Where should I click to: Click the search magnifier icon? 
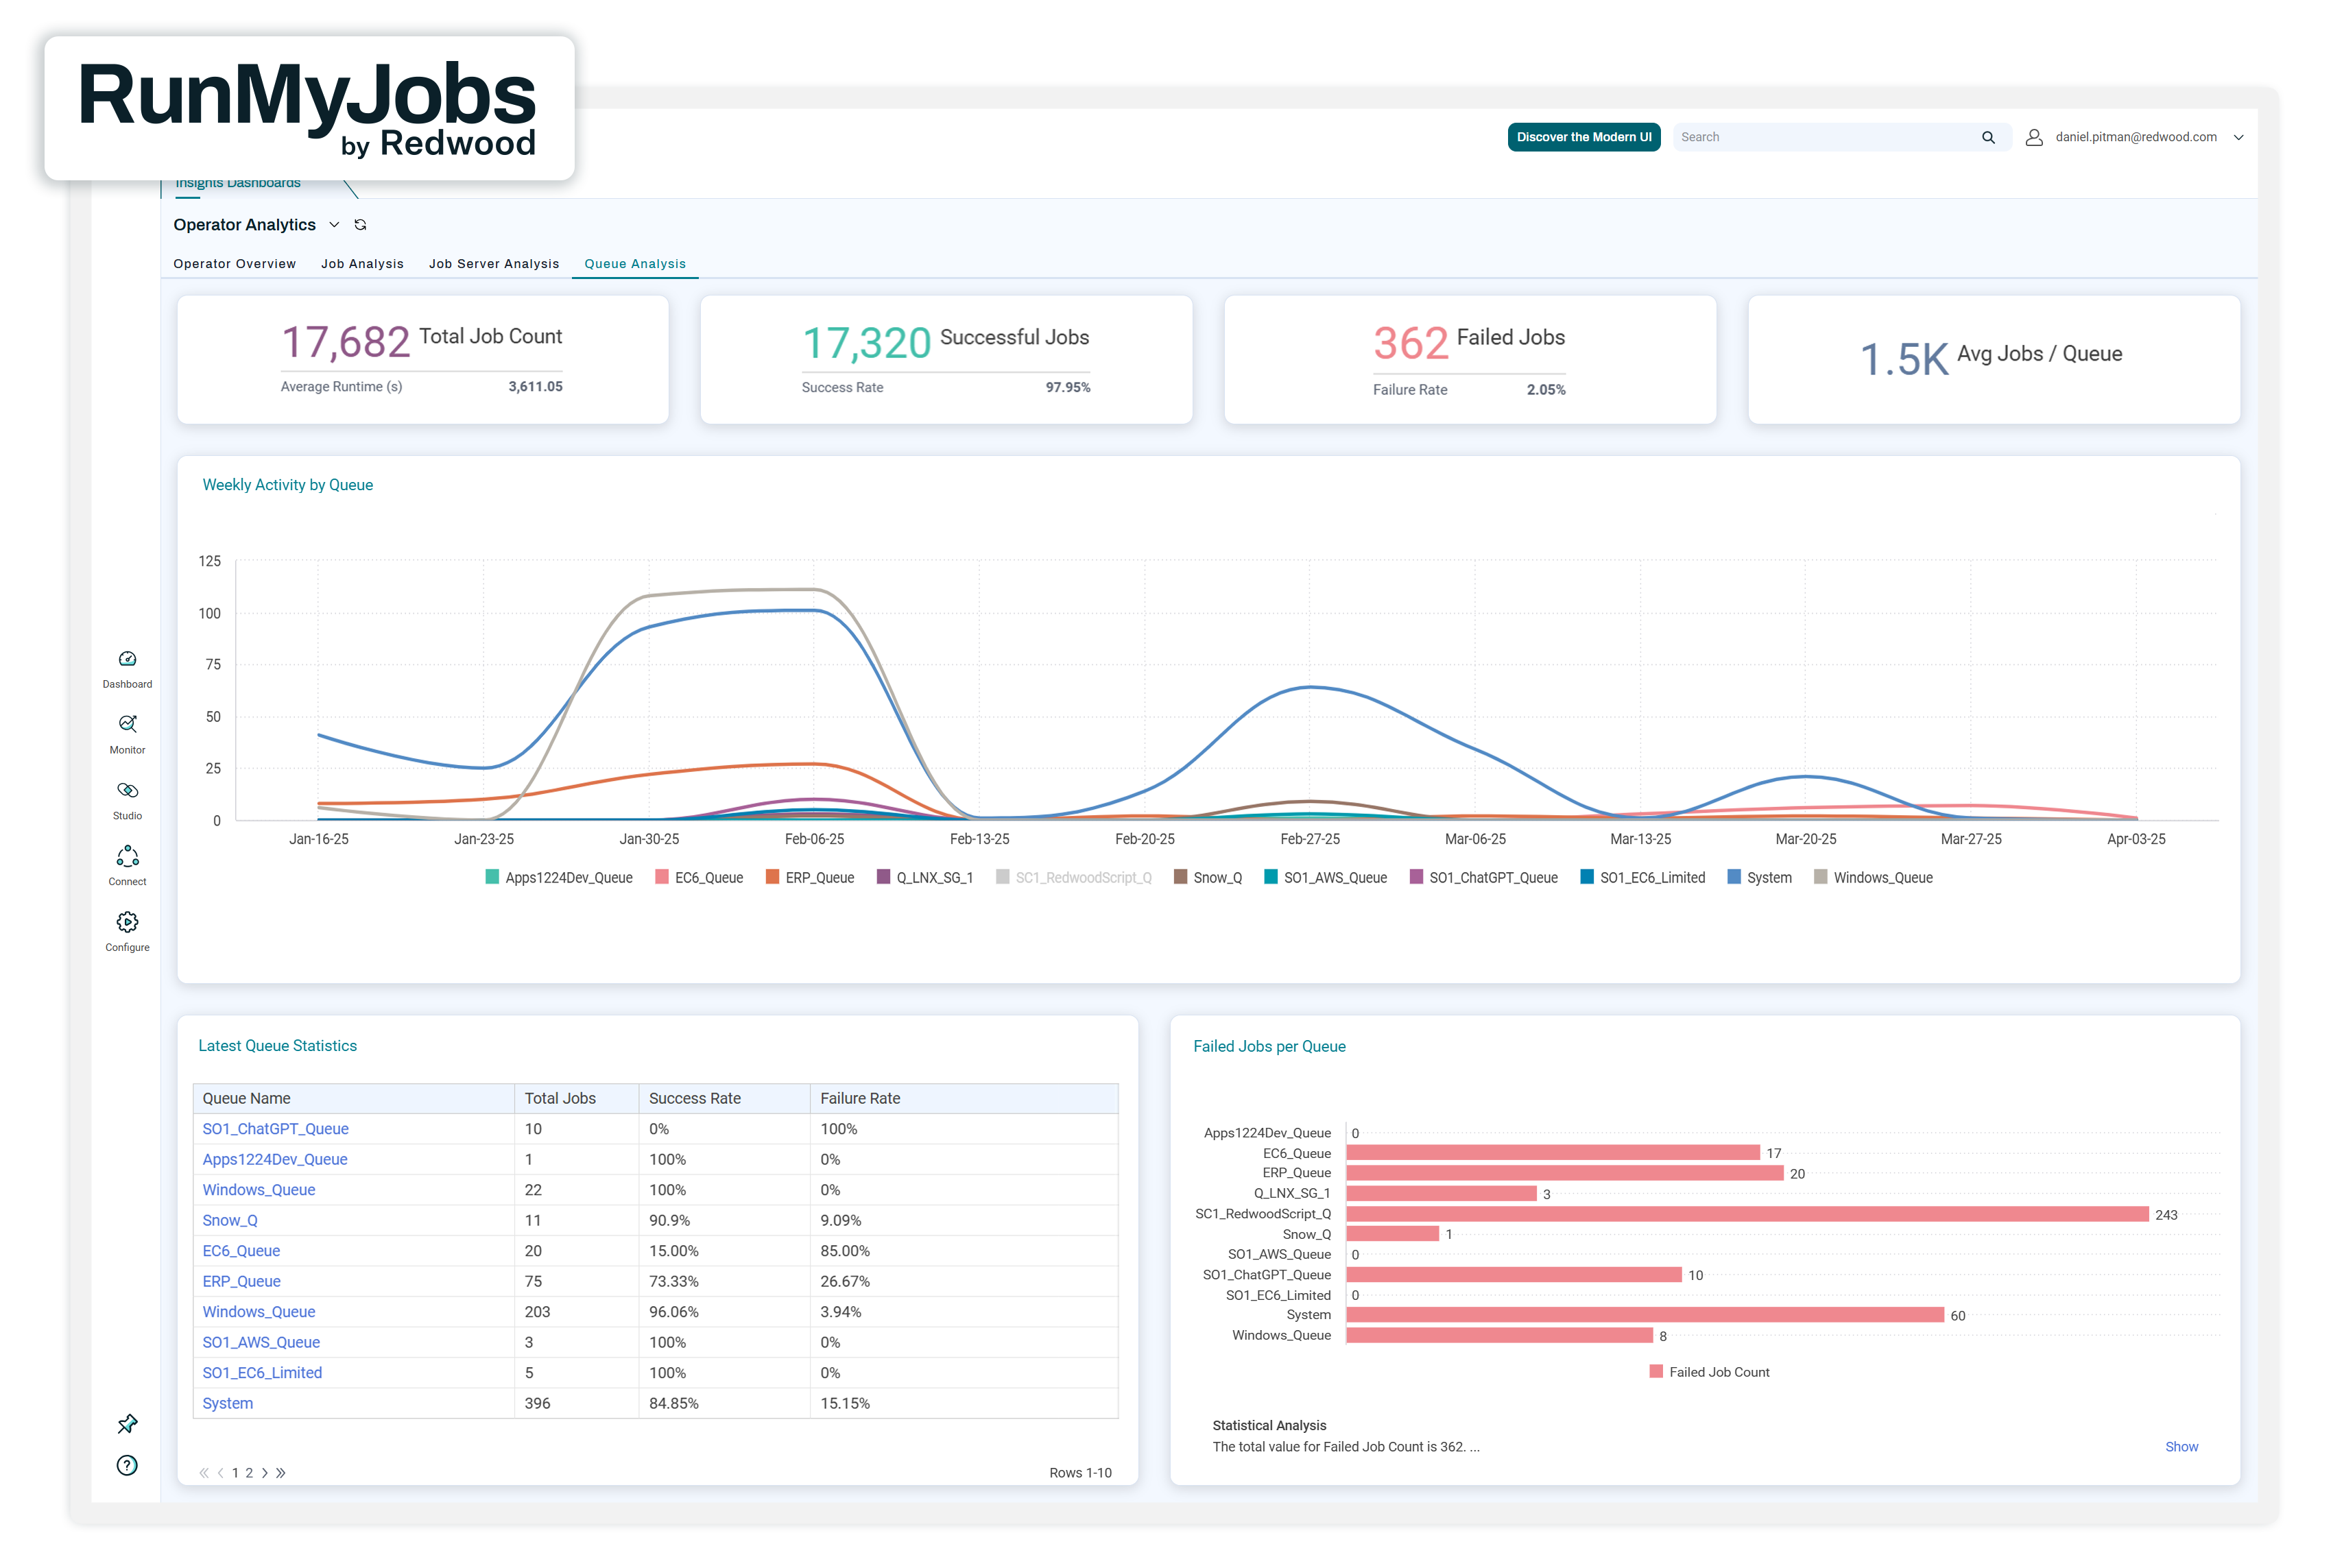[1988, 138]
